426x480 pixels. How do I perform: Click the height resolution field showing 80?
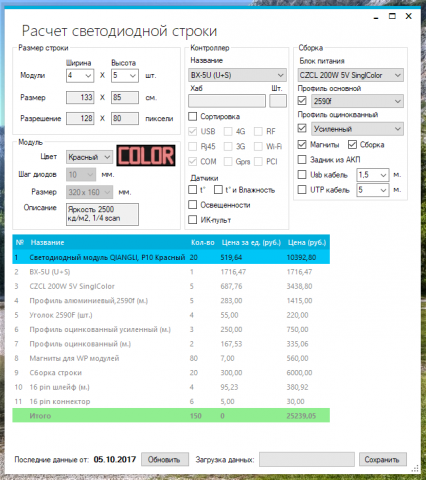pyautogui.click(x=125, y=118)
